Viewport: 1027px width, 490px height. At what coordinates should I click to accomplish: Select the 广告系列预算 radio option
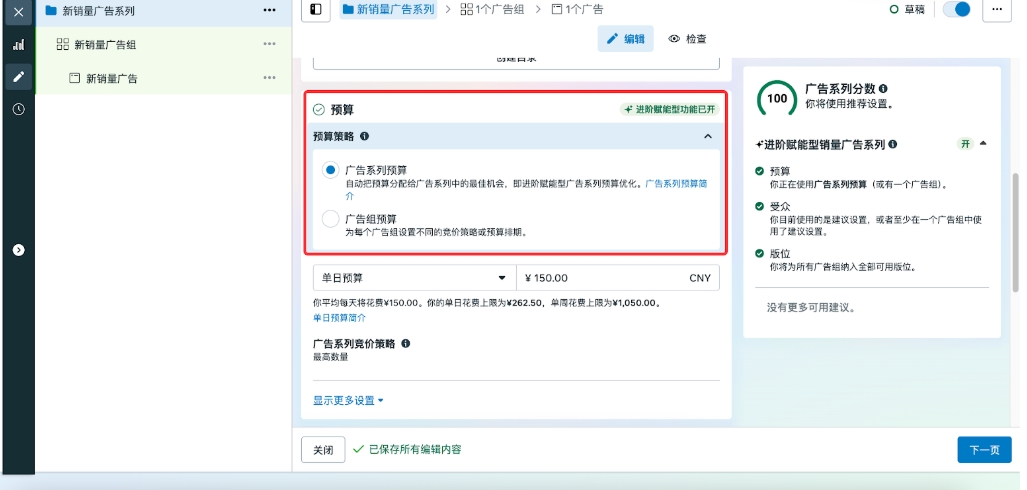[331, 170]
